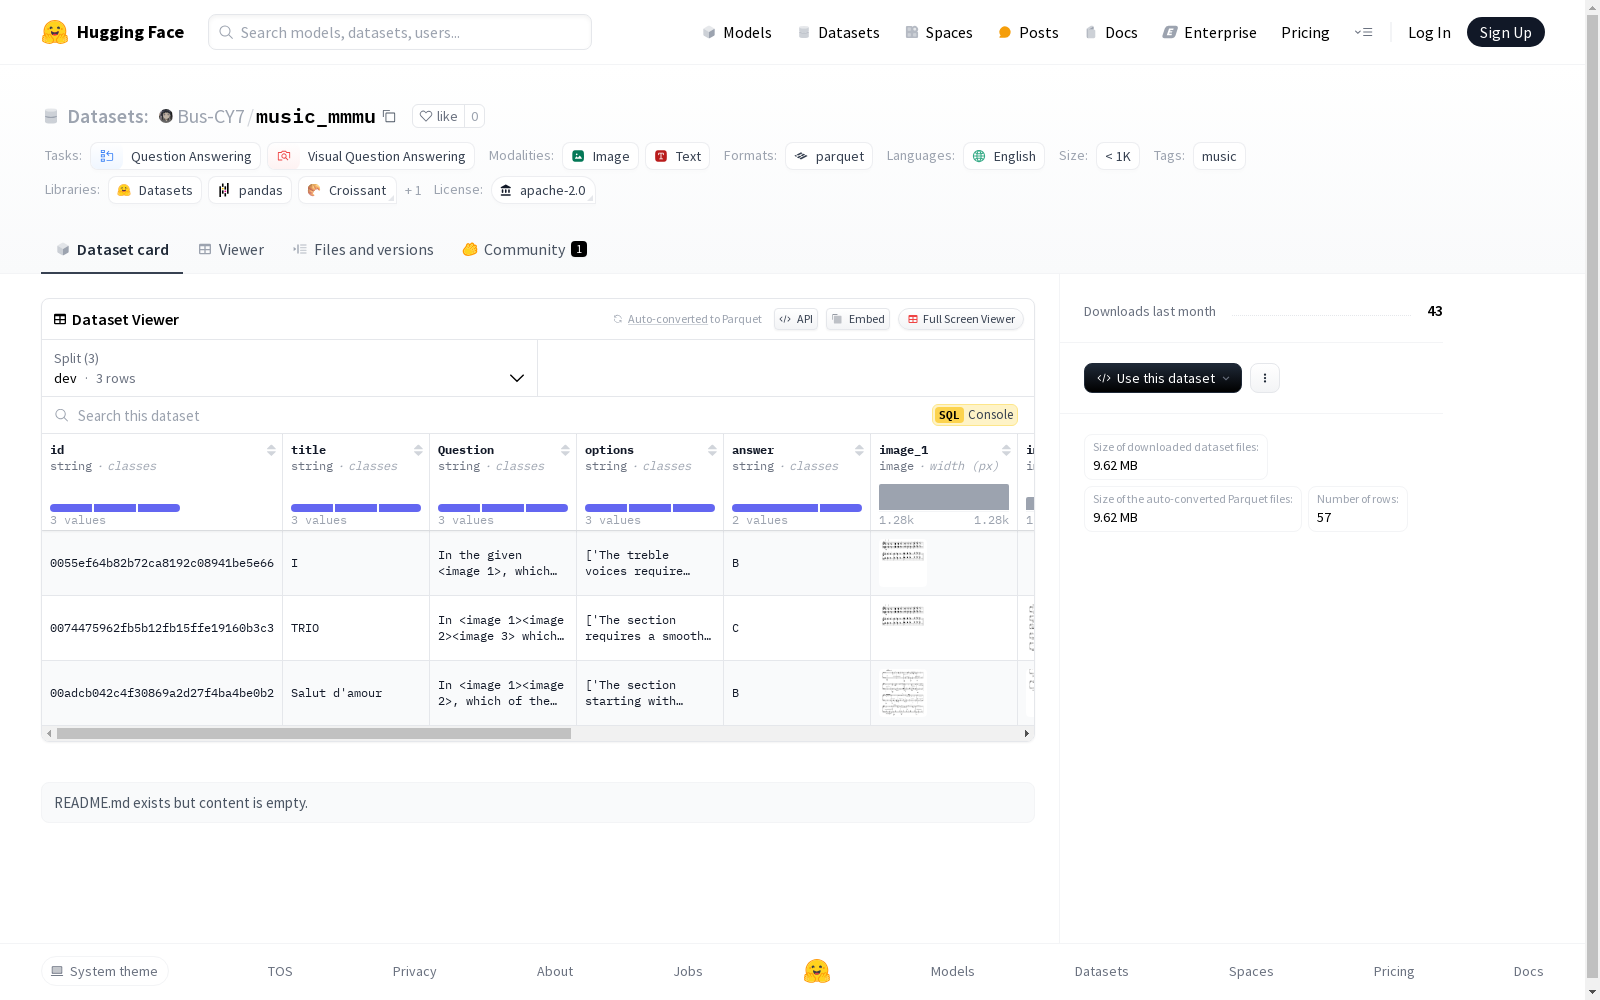The width and height of the screenshot is (1600, 1000).
Task: Expand the Split dev dropdown
Action: pyautogui.click(x=290, y=368)
